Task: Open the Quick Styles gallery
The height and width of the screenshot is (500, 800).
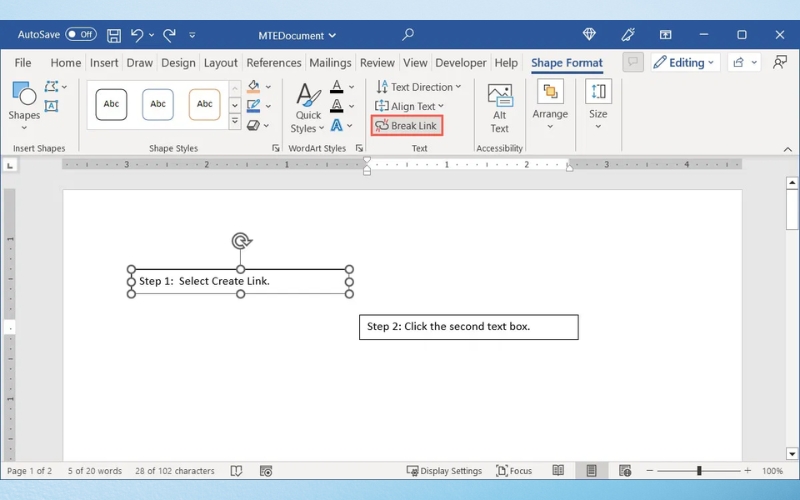Action: (308, 107)
